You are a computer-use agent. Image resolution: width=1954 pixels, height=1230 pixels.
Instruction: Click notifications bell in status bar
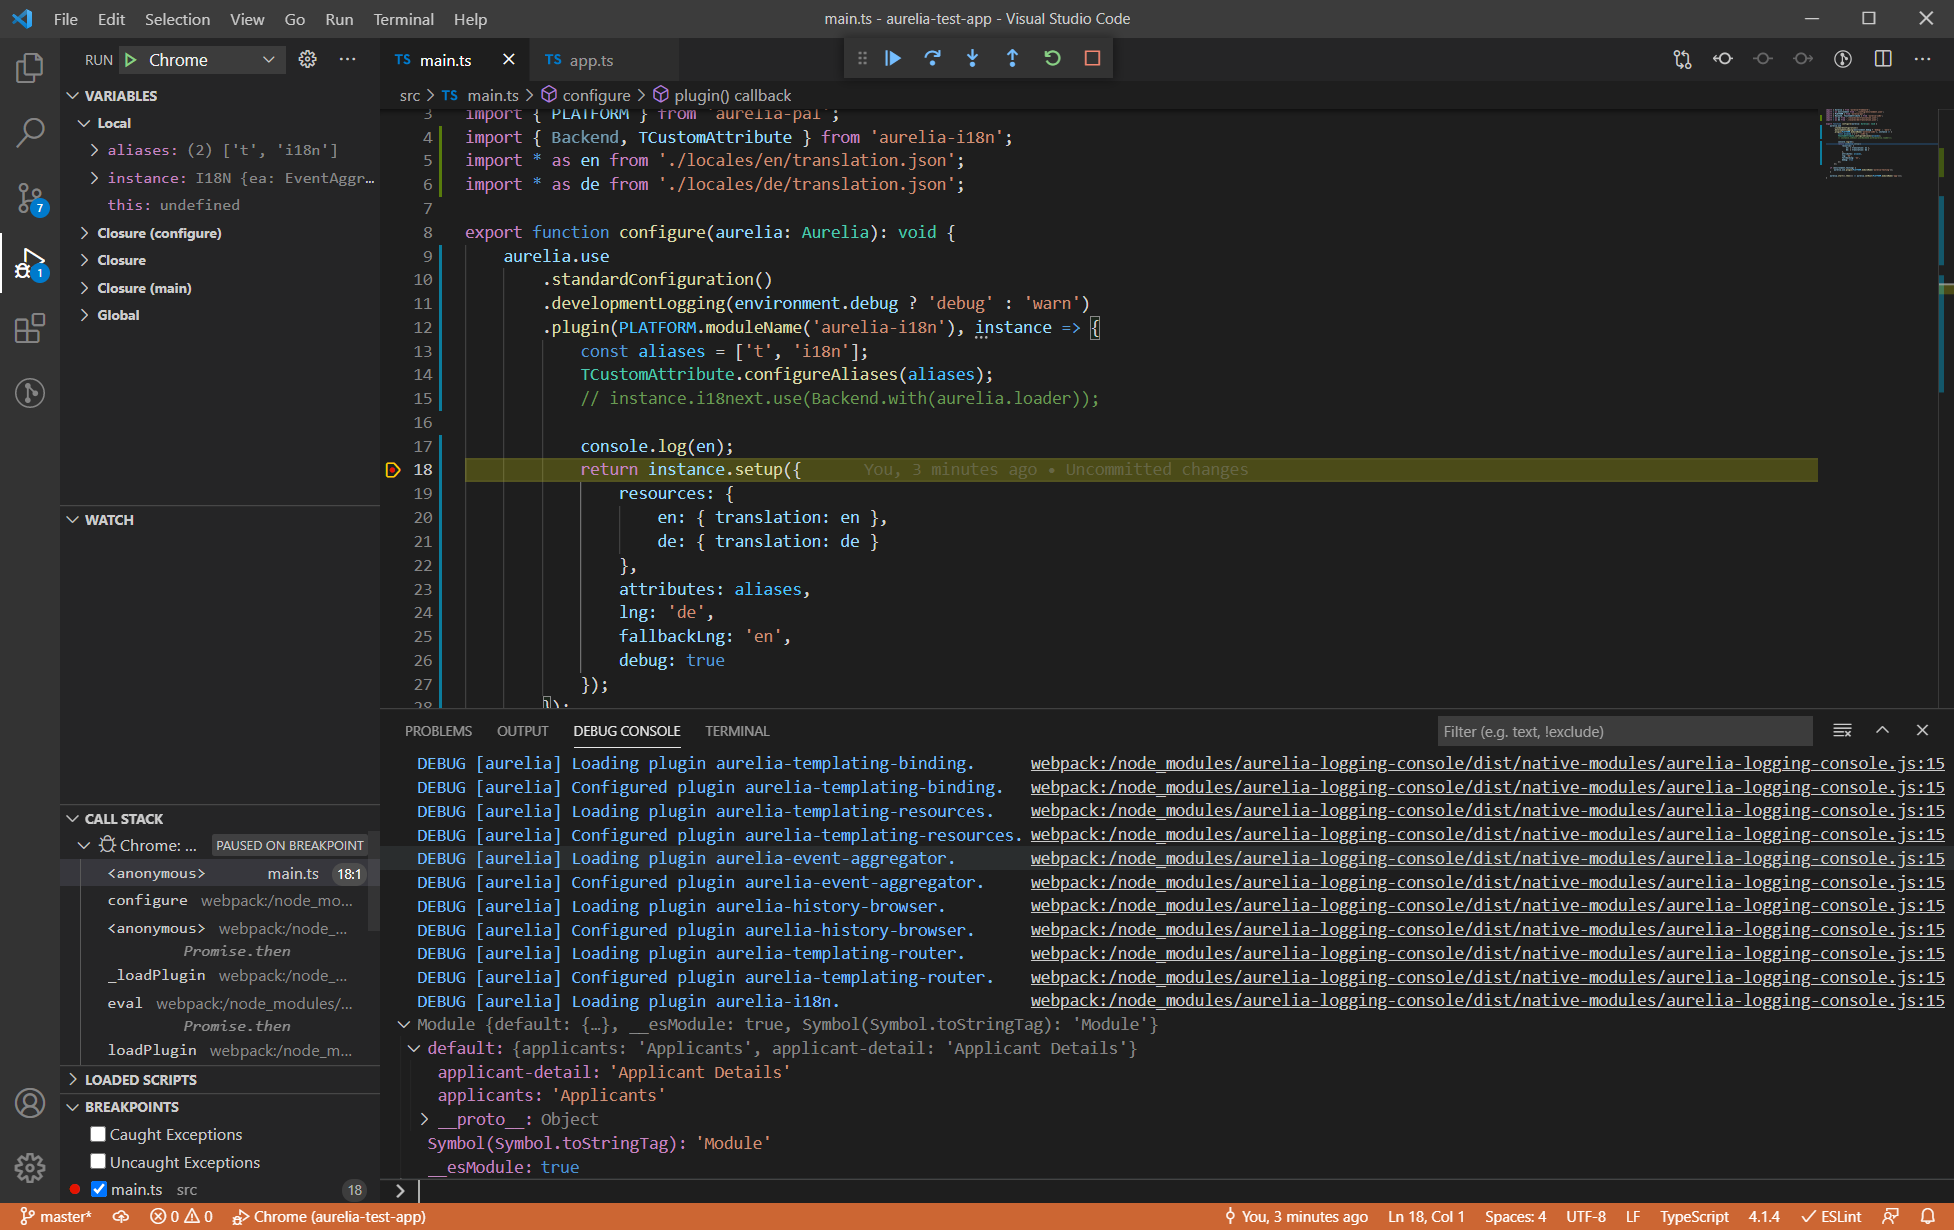coord(1927,1217)
